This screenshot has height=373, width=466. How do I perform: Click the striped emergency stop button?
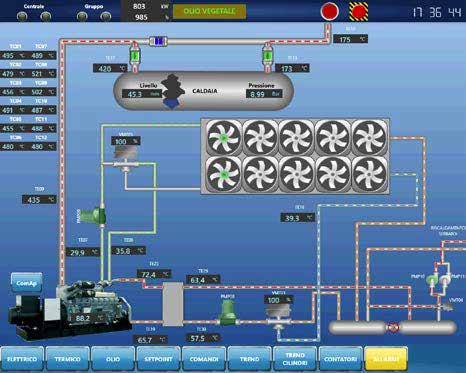(x=359, y=11)
